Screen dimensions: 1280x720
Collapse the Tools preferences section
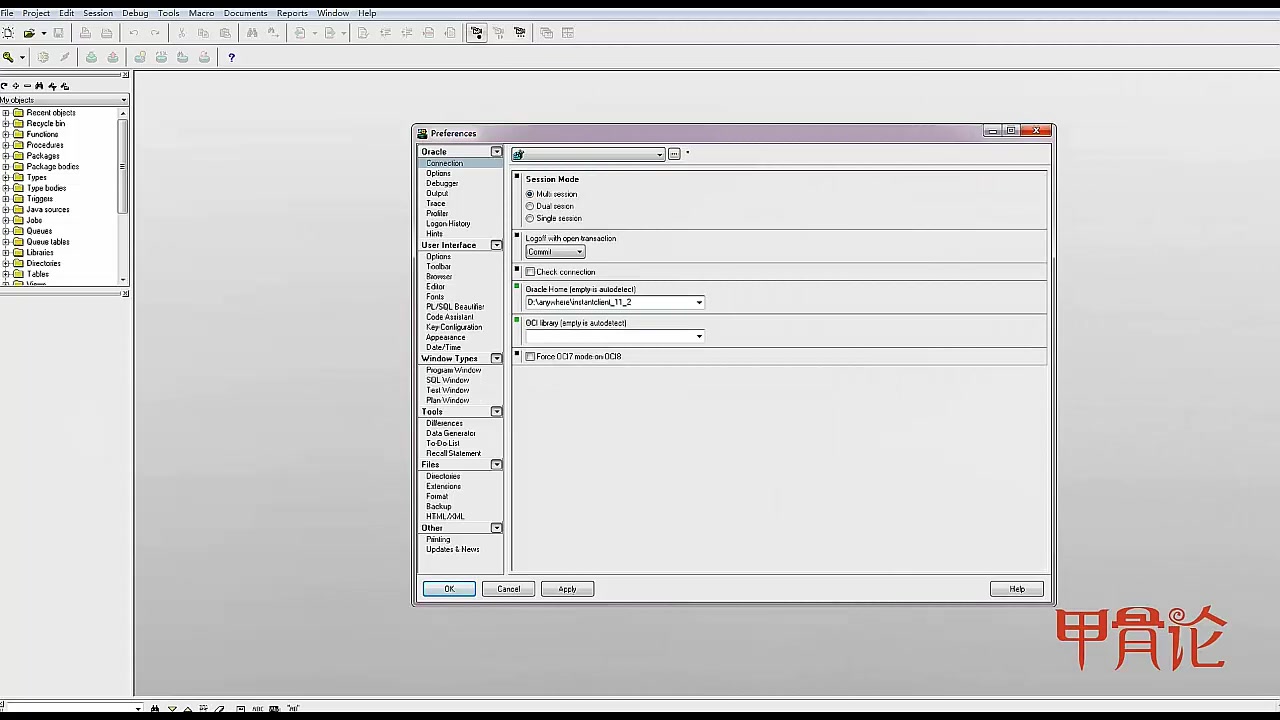(496, 412)
